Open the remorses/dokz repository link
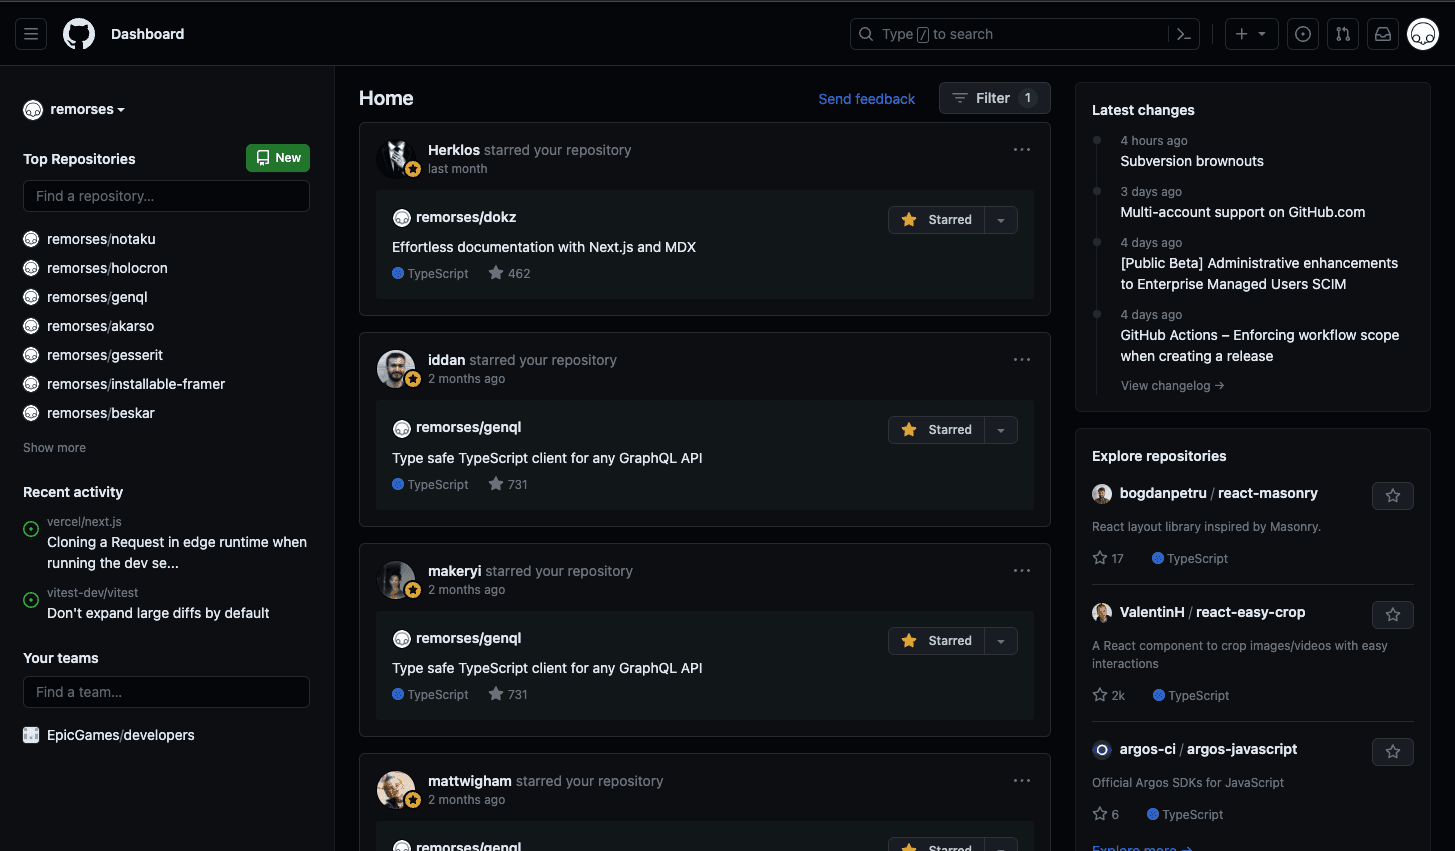This screenshot has width=1455, height=851. pyautogui.click(x=466, y=217)
